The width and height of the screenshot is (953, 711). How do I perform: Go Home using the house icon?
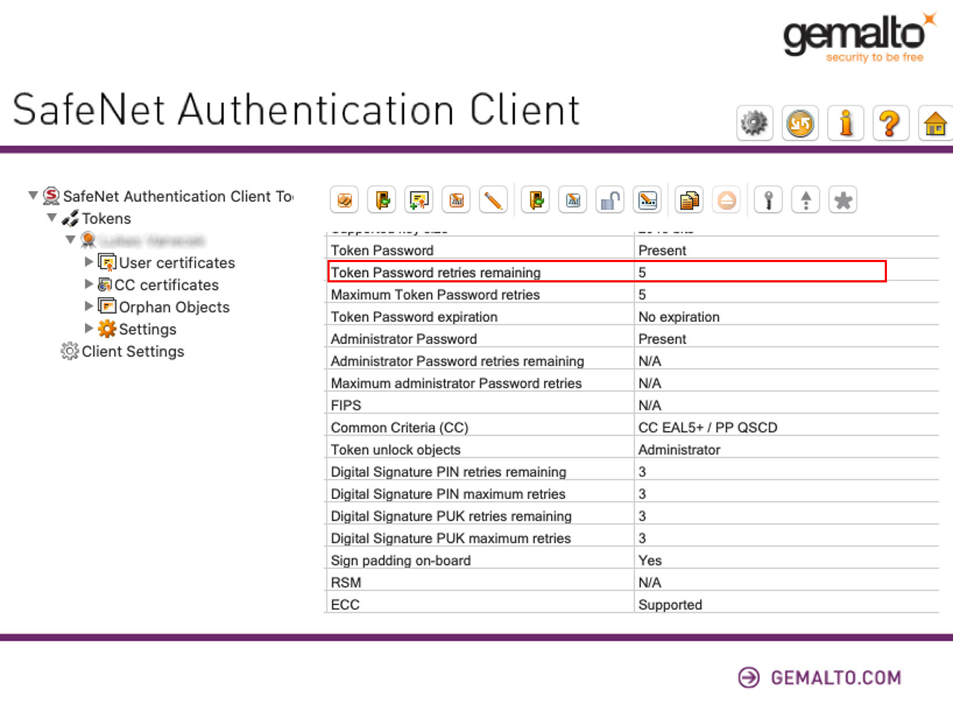[x=935, y=123]
